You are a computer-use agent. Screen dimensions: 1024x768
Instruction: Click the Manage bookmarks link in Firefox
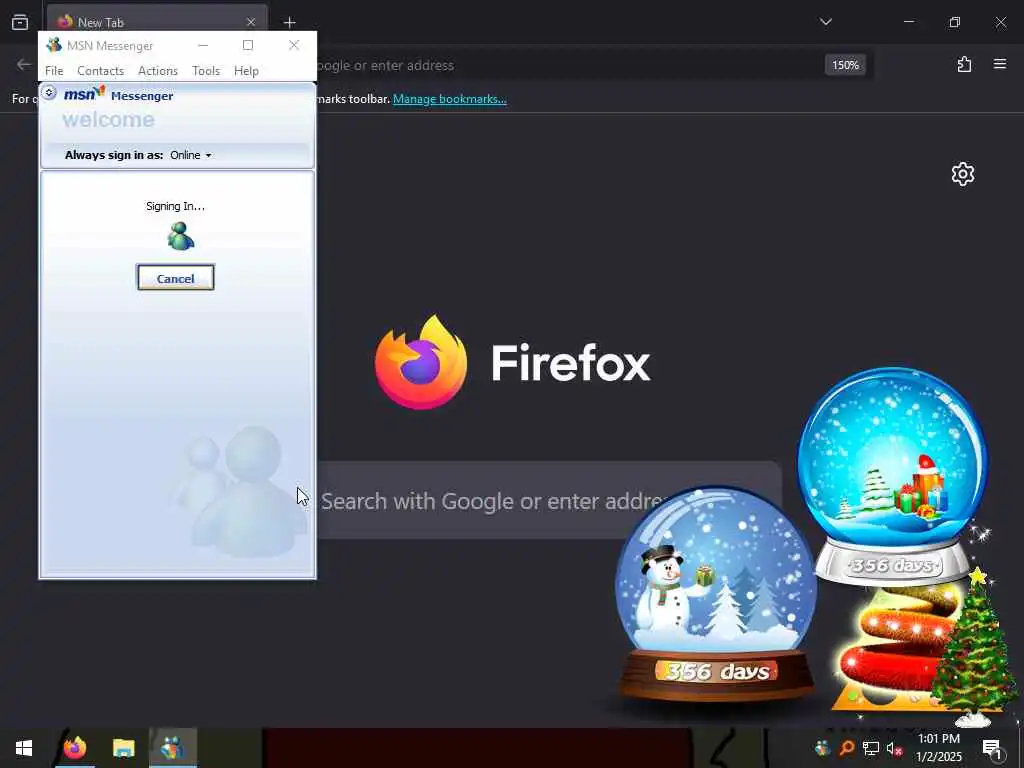point(449,99)
